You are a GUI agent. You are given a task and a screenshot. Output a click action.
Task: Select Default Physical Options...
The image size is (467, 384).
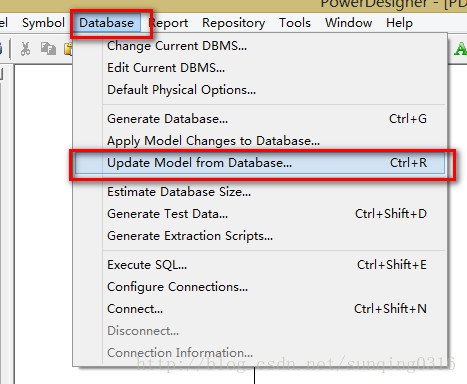pyautogui.click(x=260, y=90)
